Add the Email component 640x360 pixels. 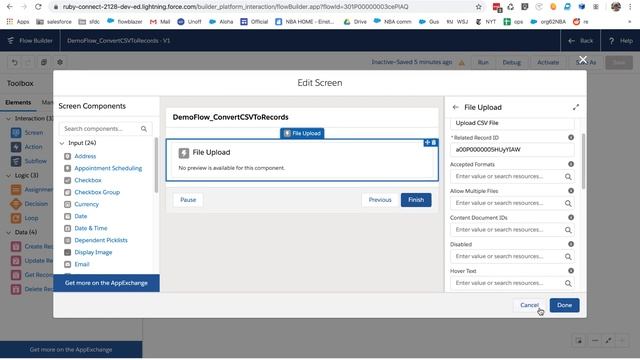click(x=82, y=264)
